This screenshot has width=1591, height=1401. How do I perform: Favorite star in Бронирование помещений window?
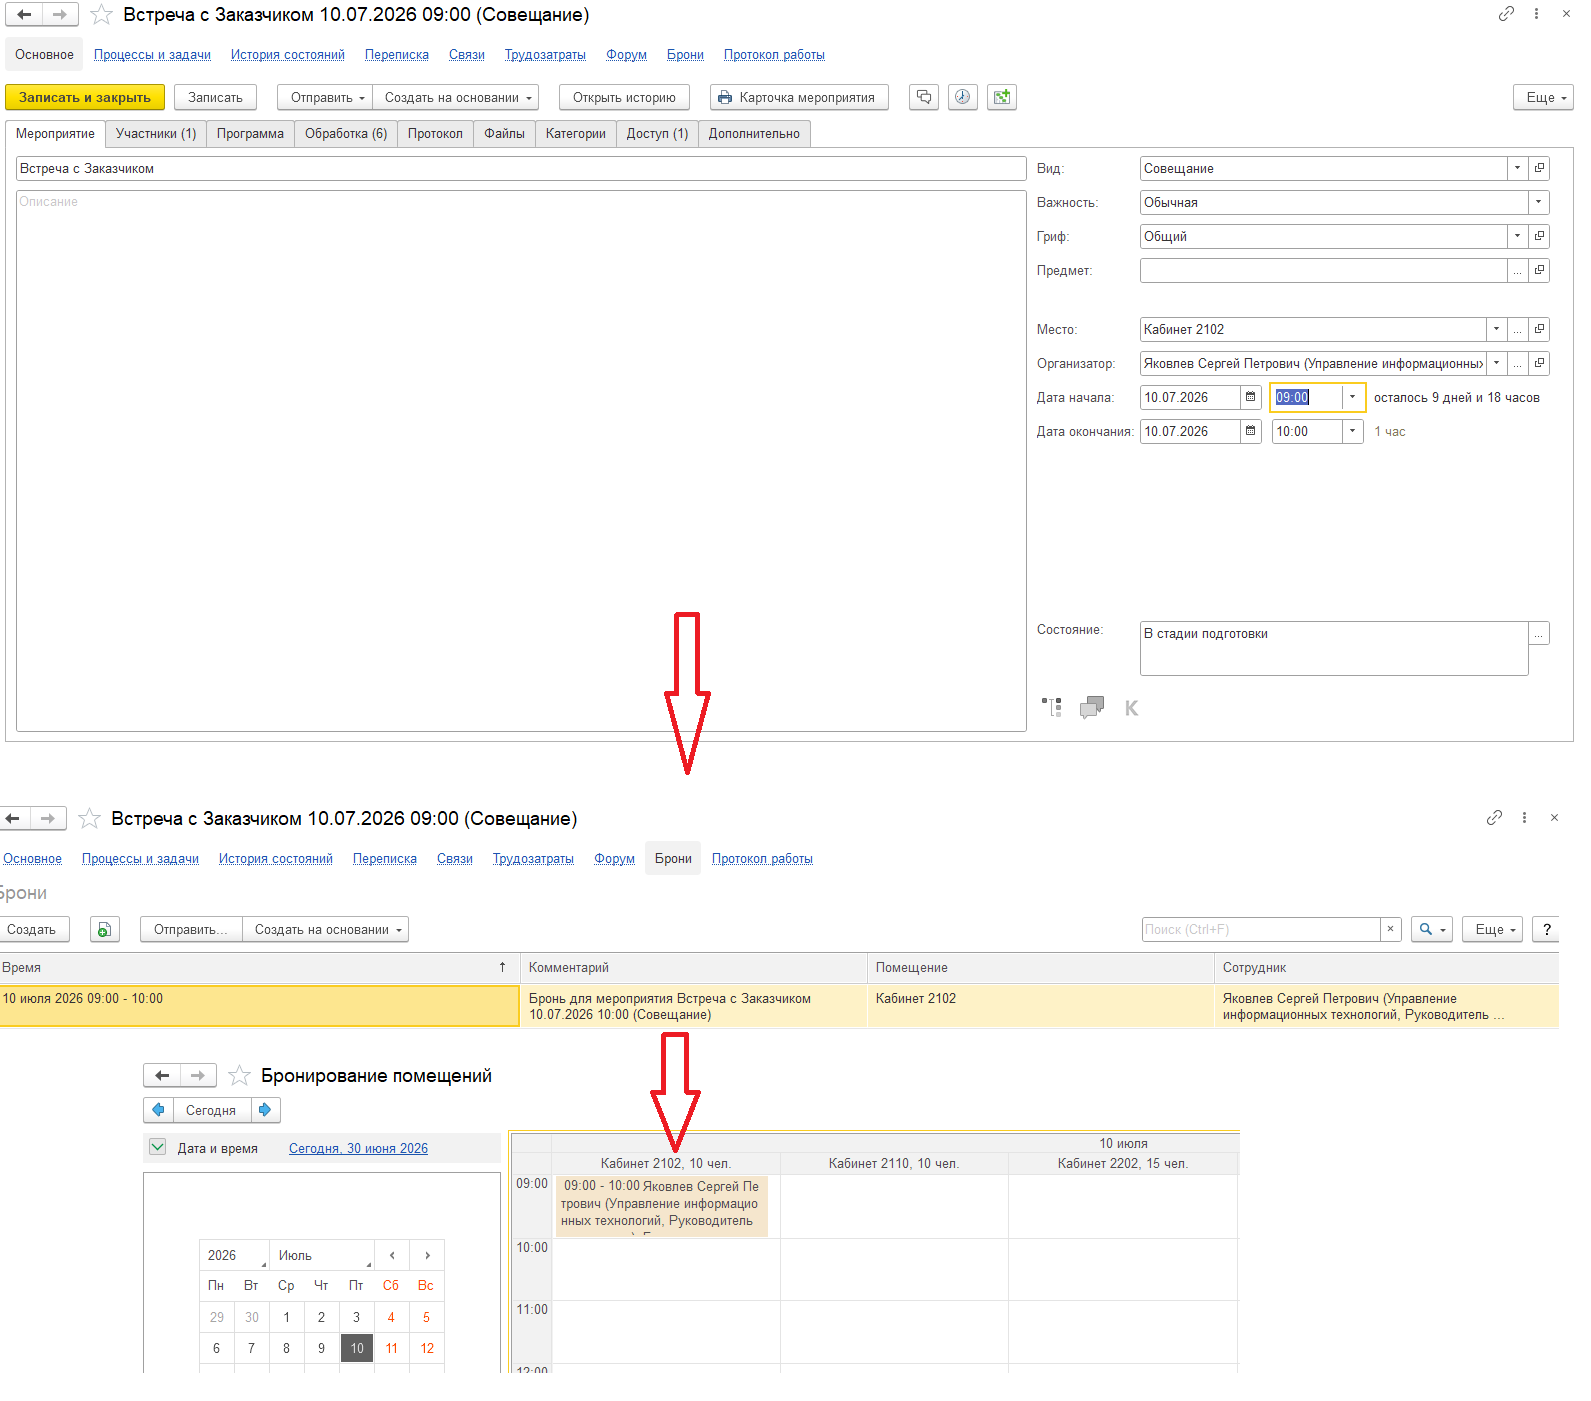click(239, 1076)
